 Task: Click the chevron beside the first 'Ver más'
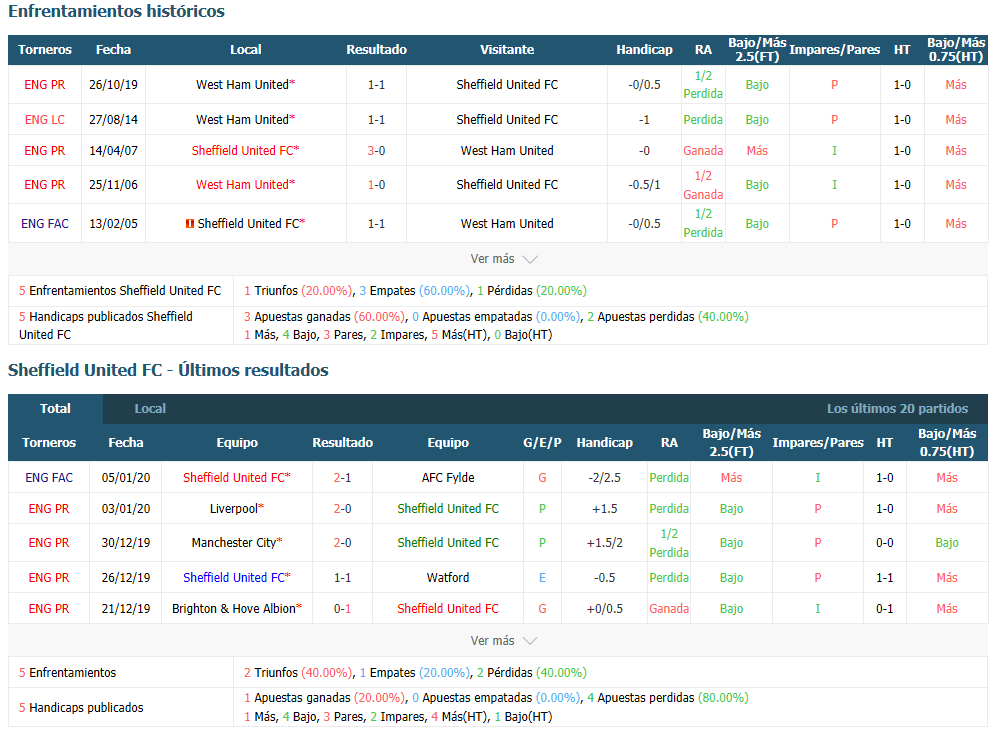(x=530, y=259)
